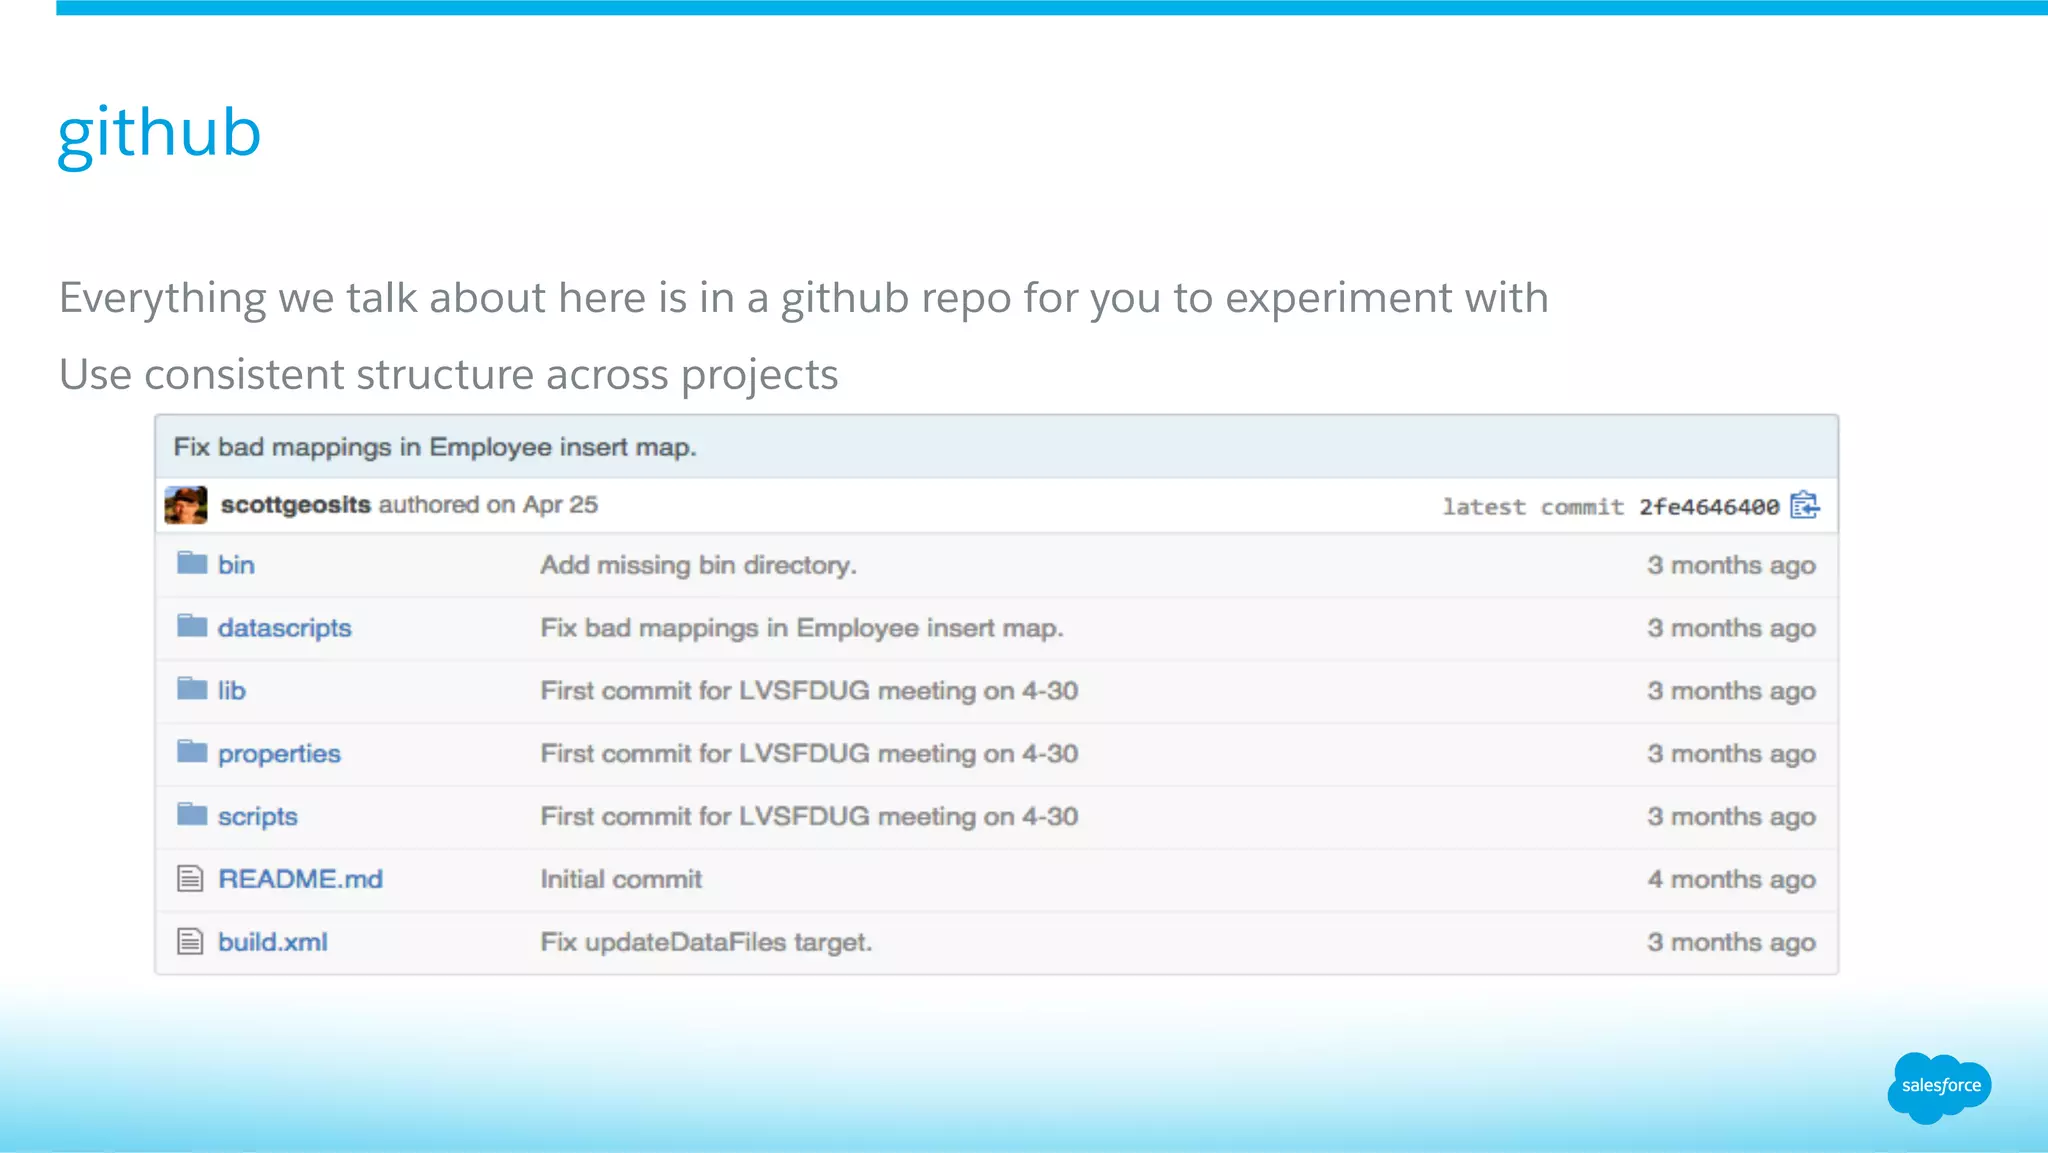This screenshot has height=1153, width=2048.
Task: Open the lib folder link
Action: point(232,691)
